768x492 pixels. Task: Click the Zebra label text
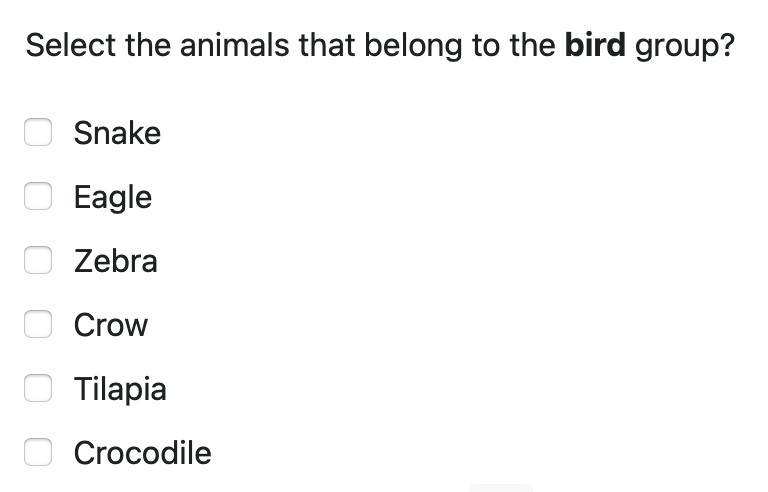(116, 261)
